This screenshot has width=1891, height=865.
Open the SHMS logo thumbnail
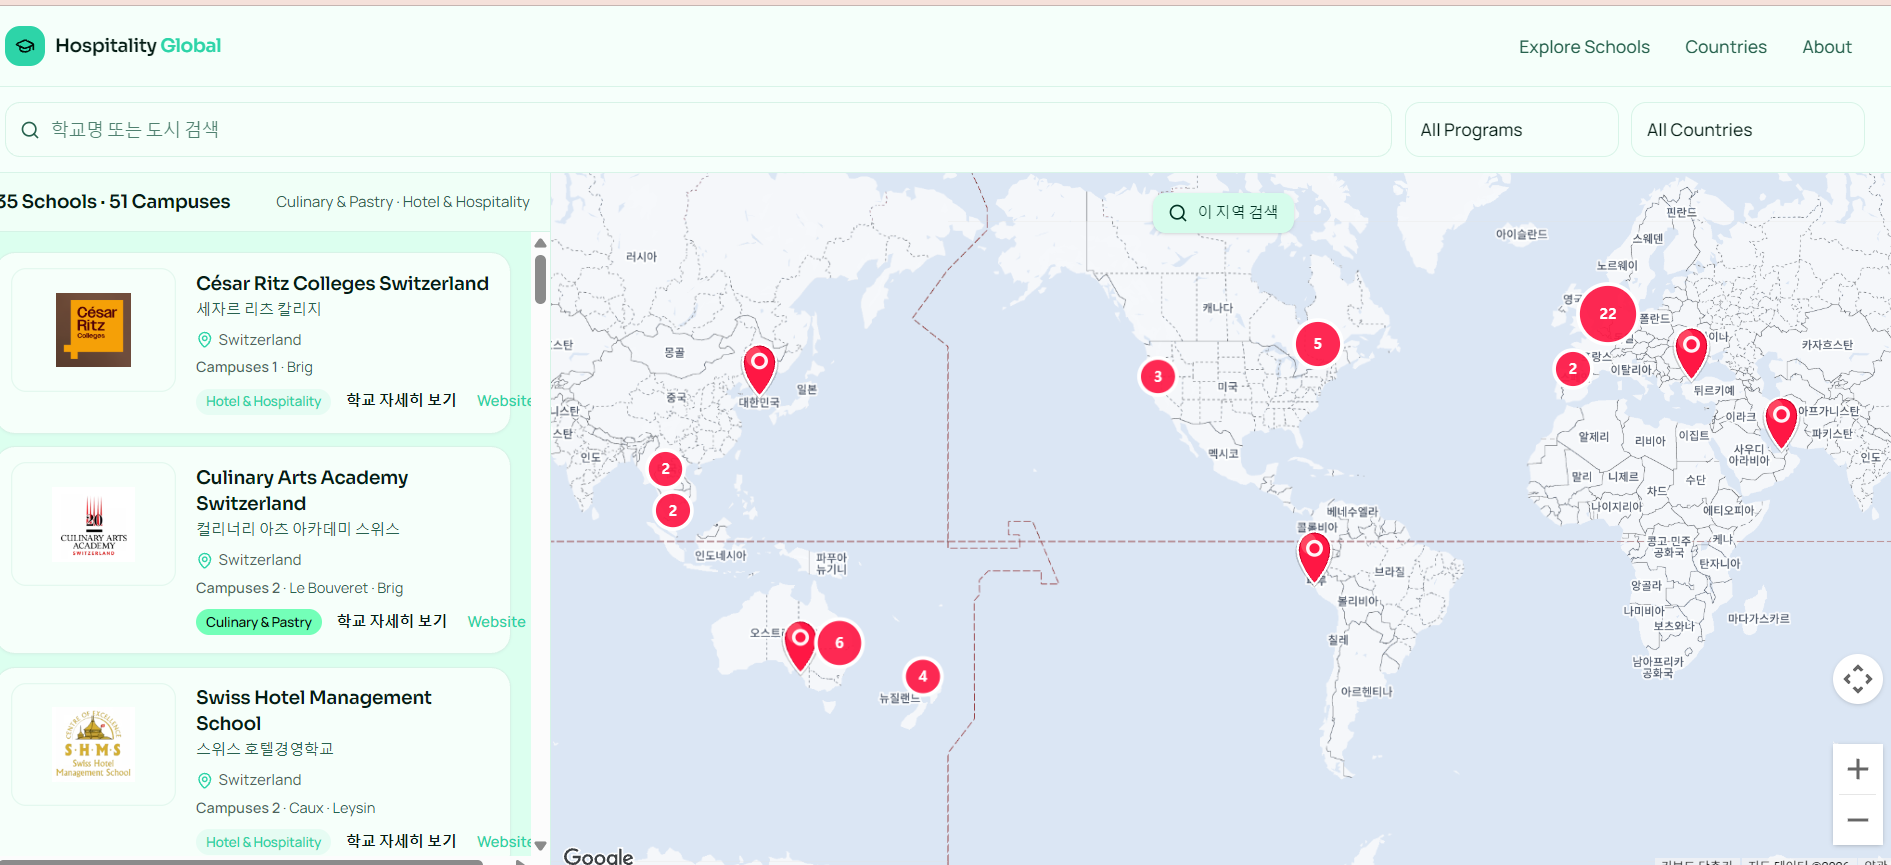pos(93,744)
